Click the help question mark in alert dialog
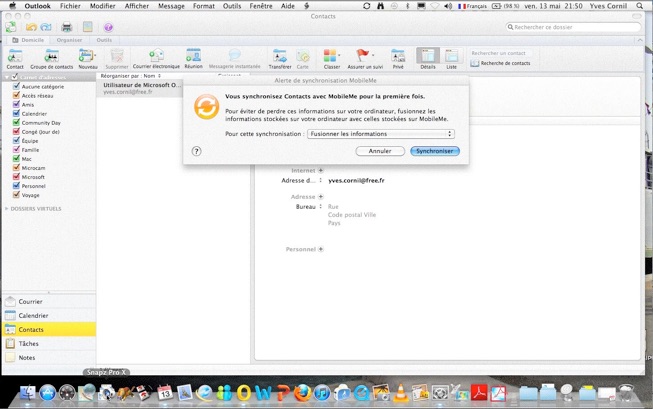This screenshot has width=653, height=409. (197, 151)
